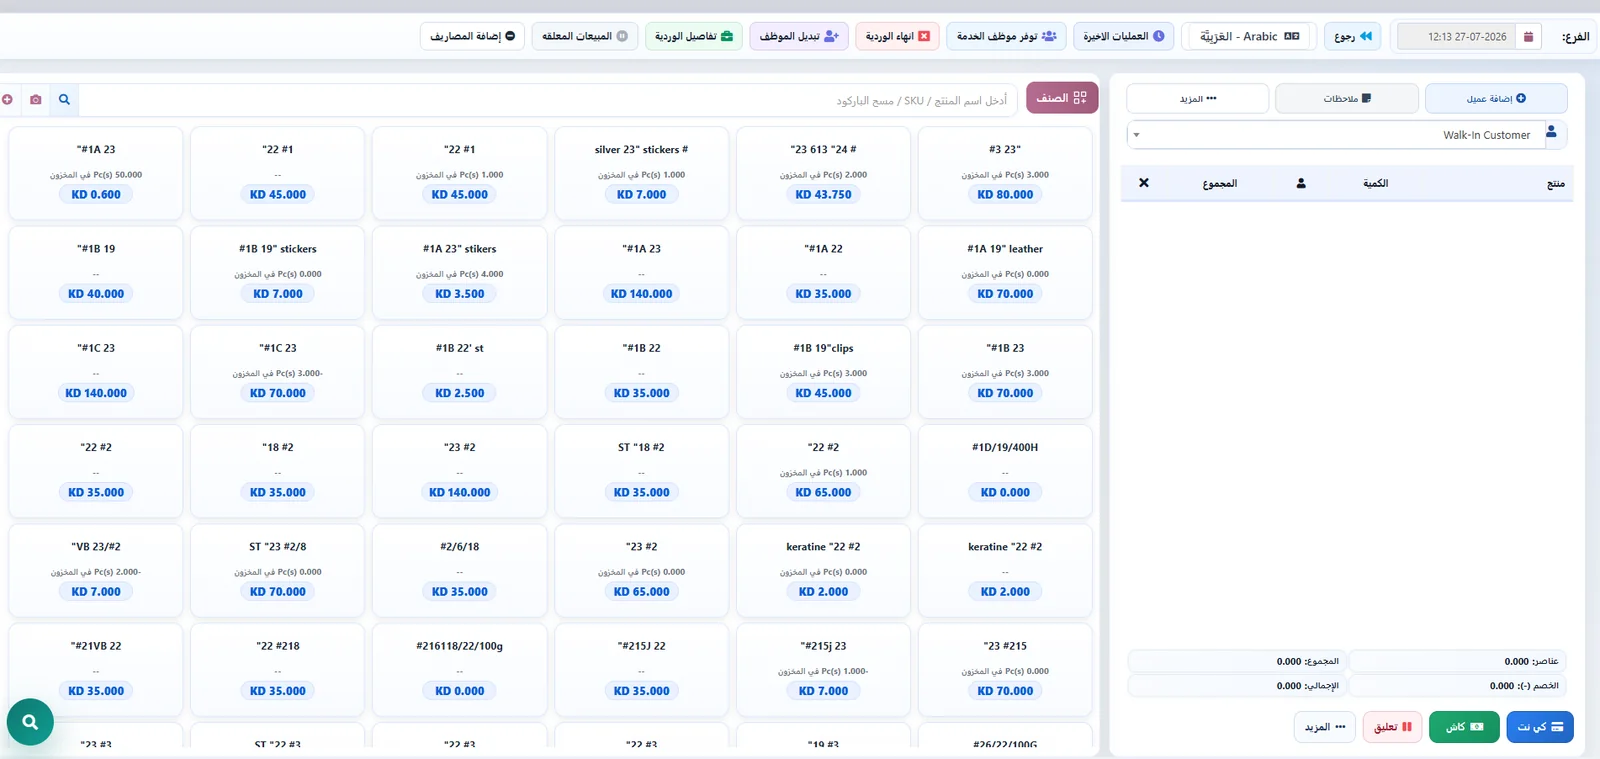The image size is (1600, 759).
Task: Open المبيعات المعلقة suspended sales
Action: coord(585,37)
